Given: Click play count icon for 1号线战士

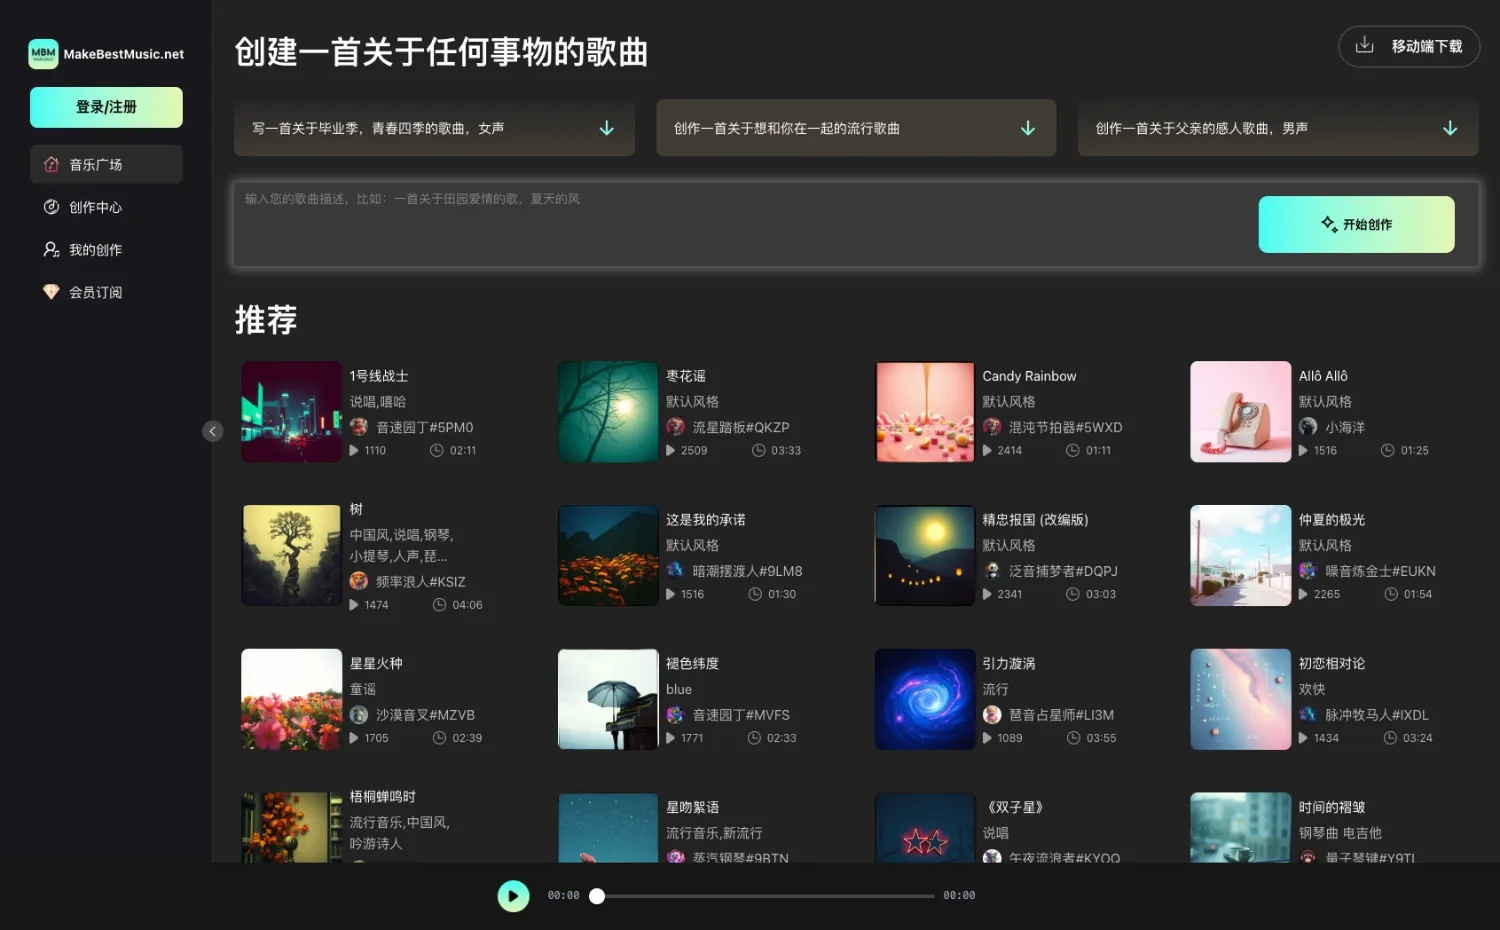Looking at the screenshot, I should pyautogui.click(x=354, y=451).
